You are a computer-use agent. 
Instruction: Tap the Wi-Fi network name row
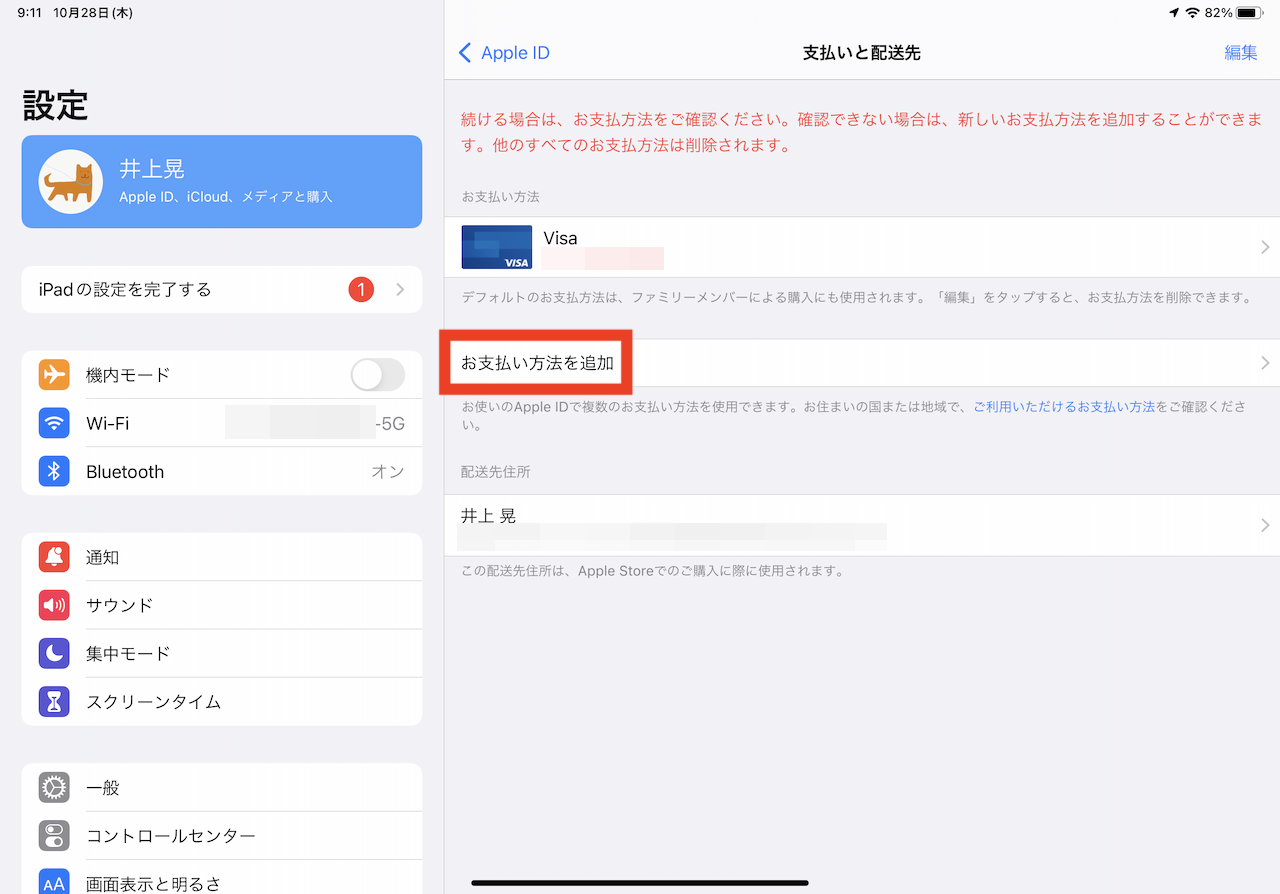coord(222,423)
